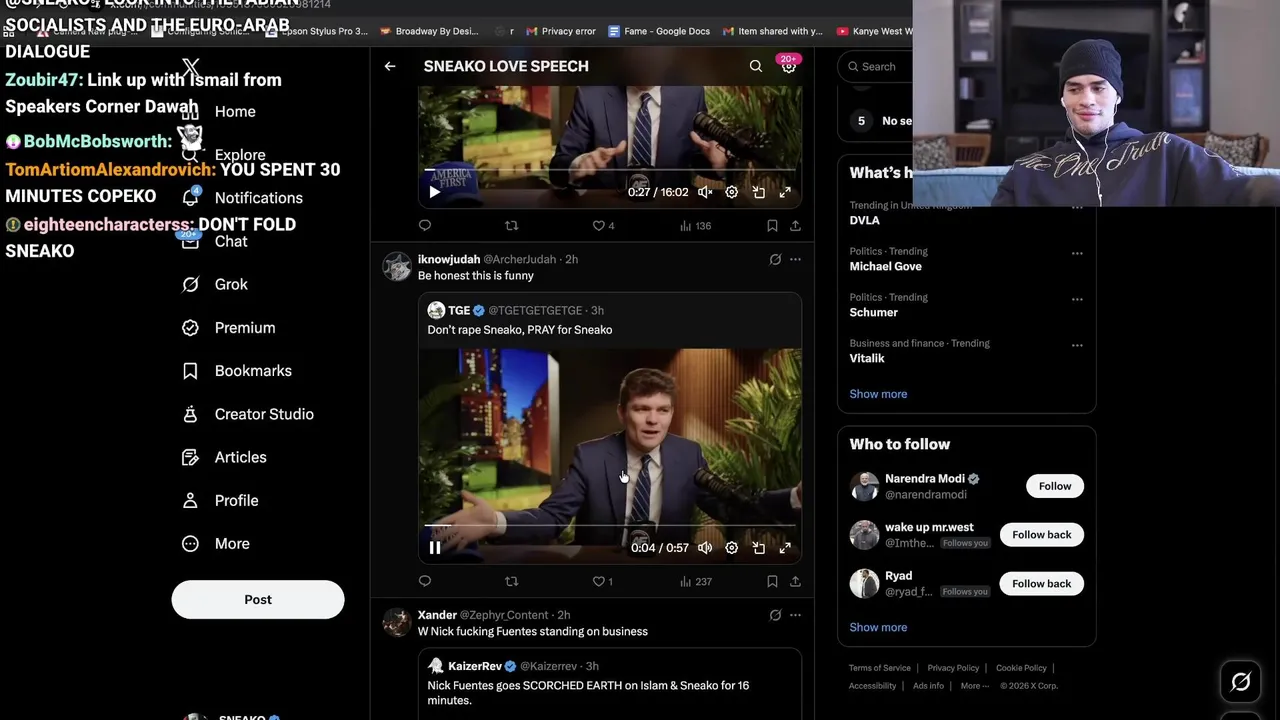
Task: Open settings gear on the 0:57 video
Action: (732, 547)
